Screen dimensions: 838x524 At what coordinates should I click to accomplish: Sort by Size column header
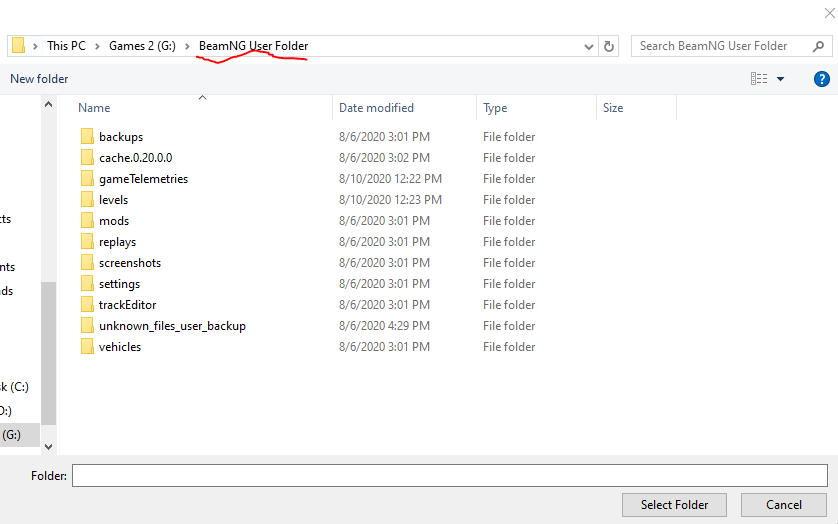pos(612,107)
